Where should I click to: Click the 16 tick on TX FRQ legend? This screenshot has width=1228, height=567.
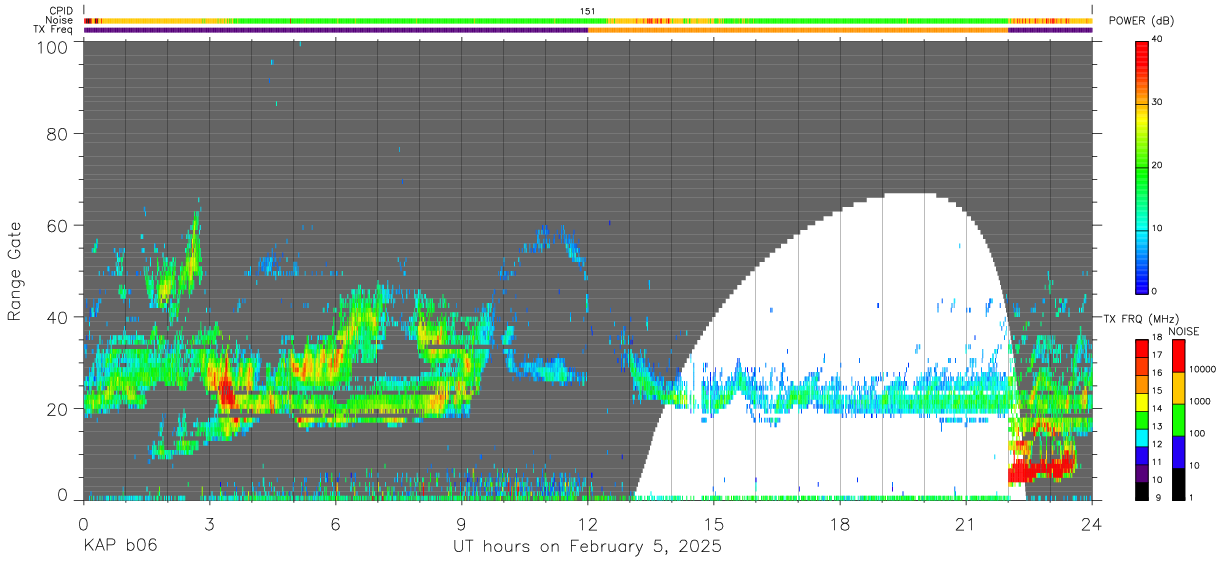1156,373
